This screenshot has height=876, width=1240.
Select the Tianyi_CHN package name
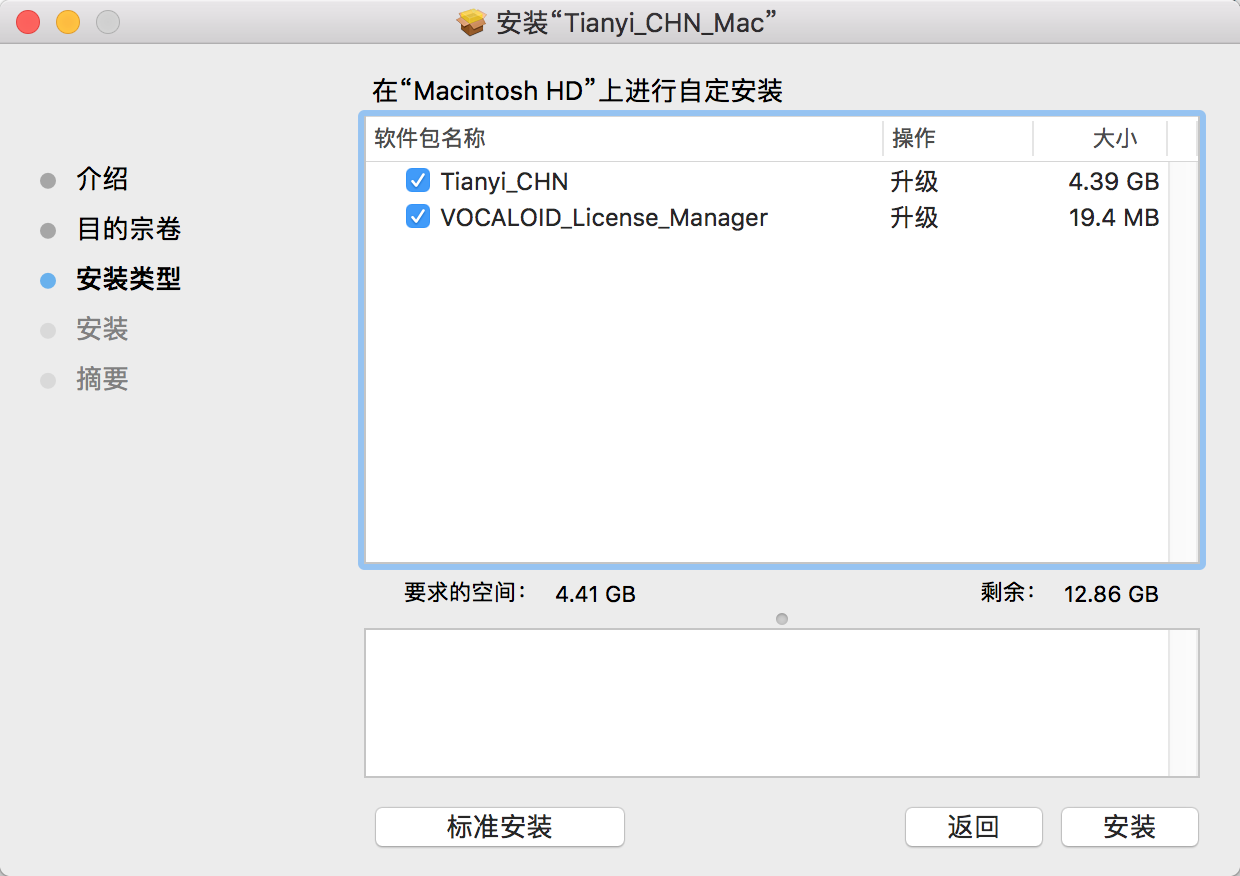coord(504,182)
